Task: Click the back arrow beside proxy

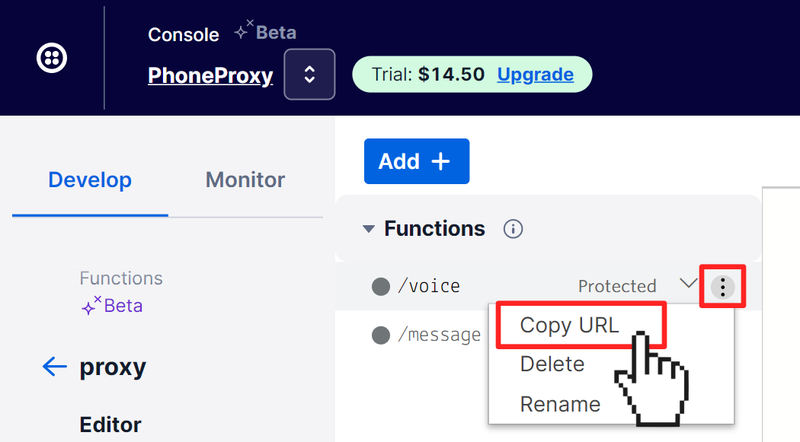Action: click(x=54, y=367)
